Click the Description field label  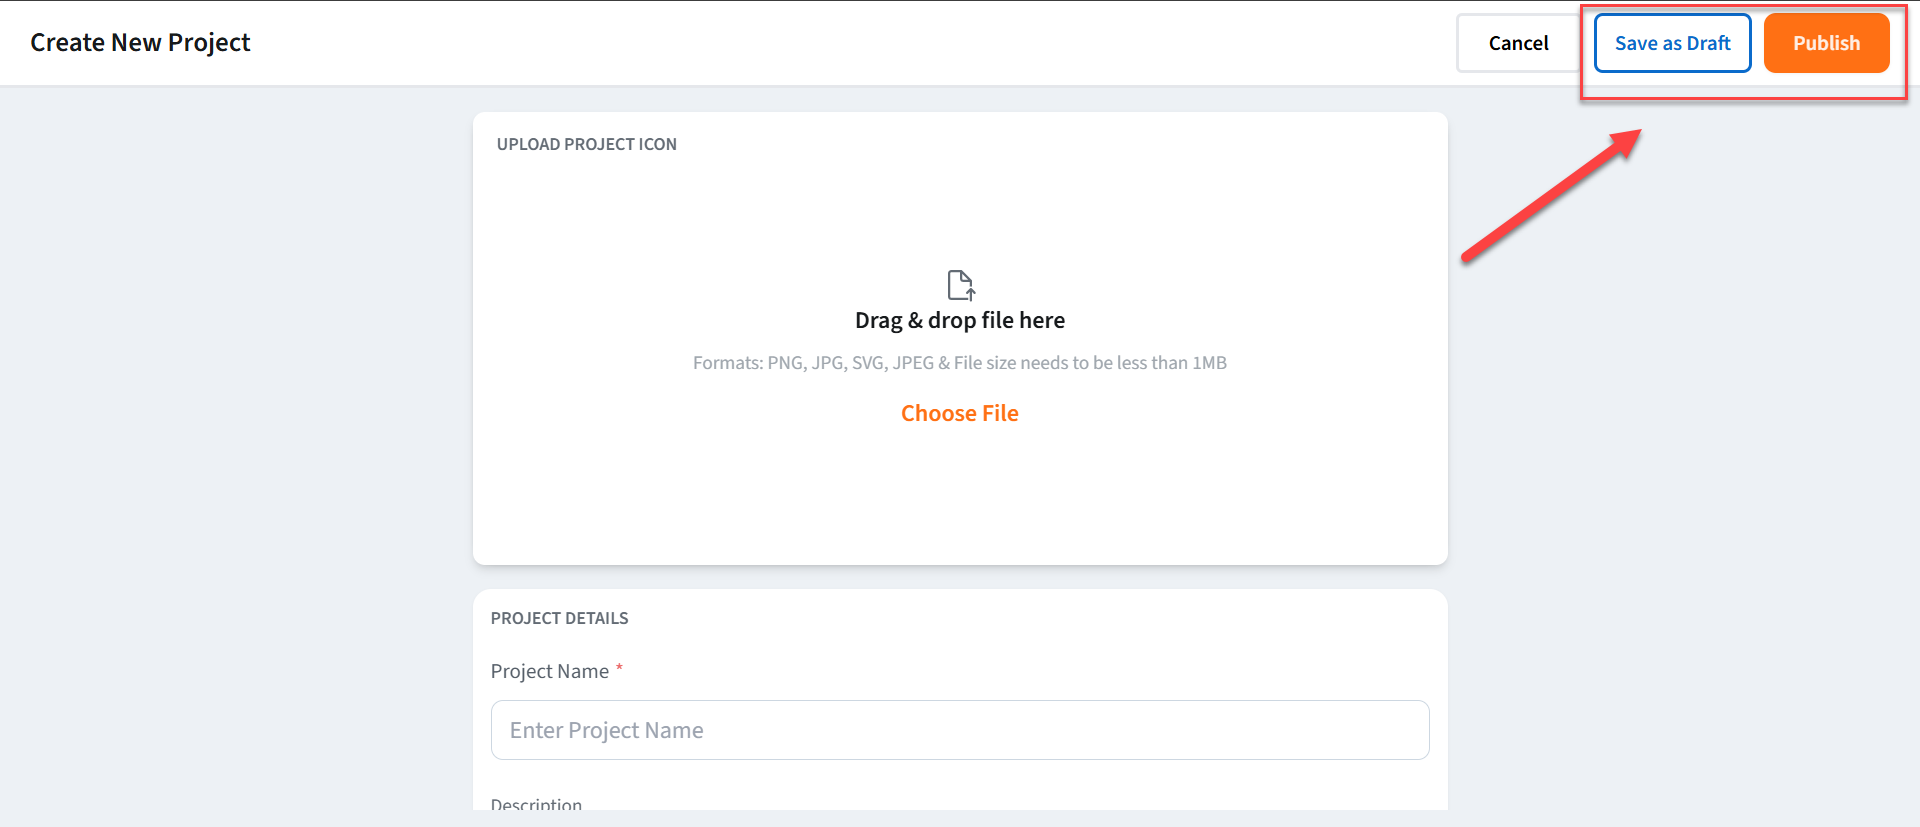click(536, 804)
